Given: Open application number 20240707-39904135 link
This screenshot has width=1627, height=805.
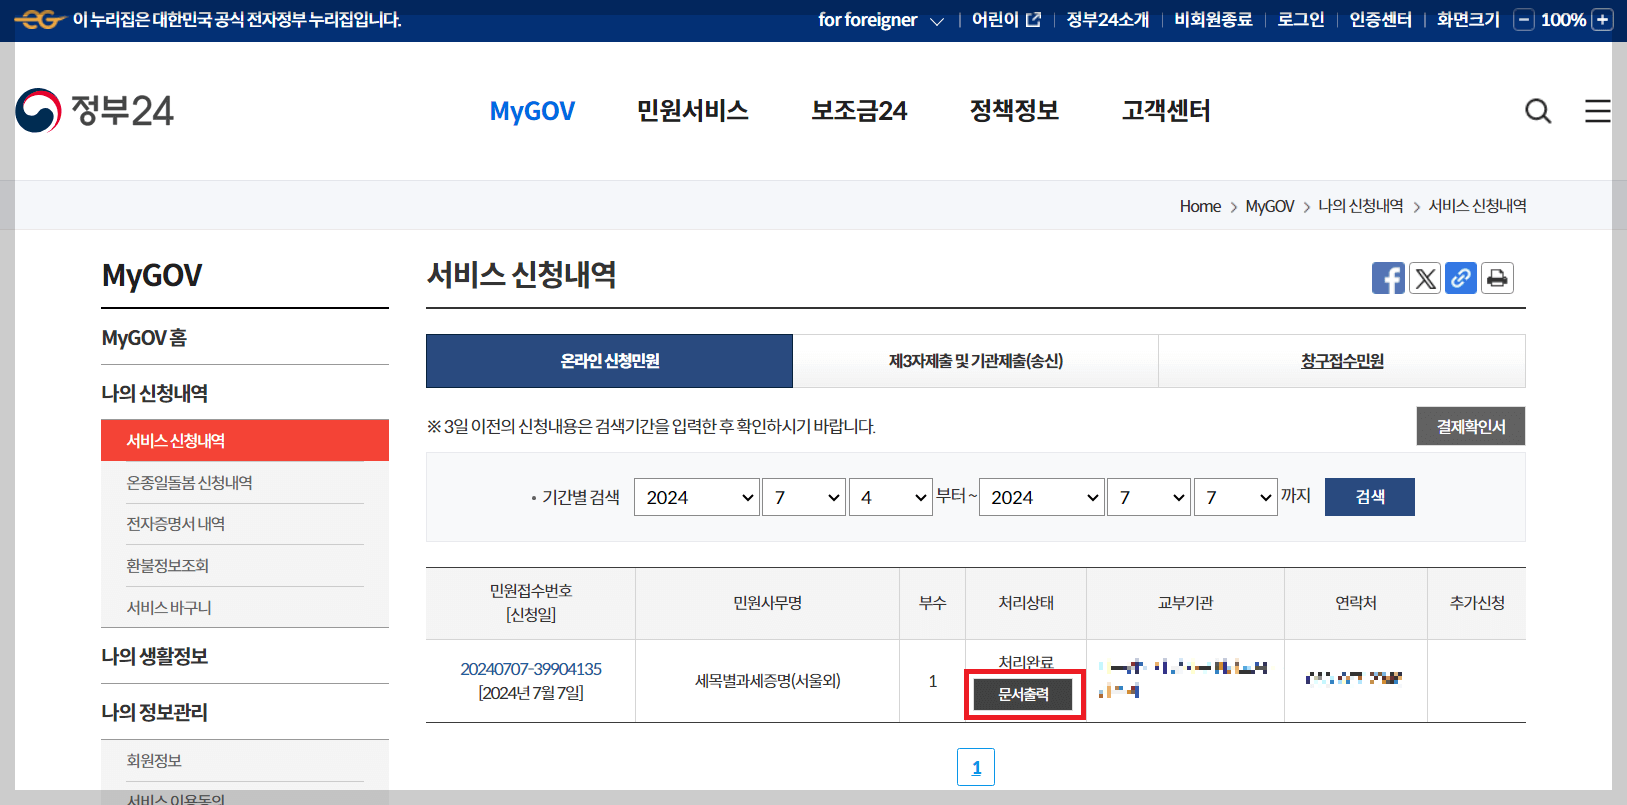Looking at the screenshot, I should 531,669.
